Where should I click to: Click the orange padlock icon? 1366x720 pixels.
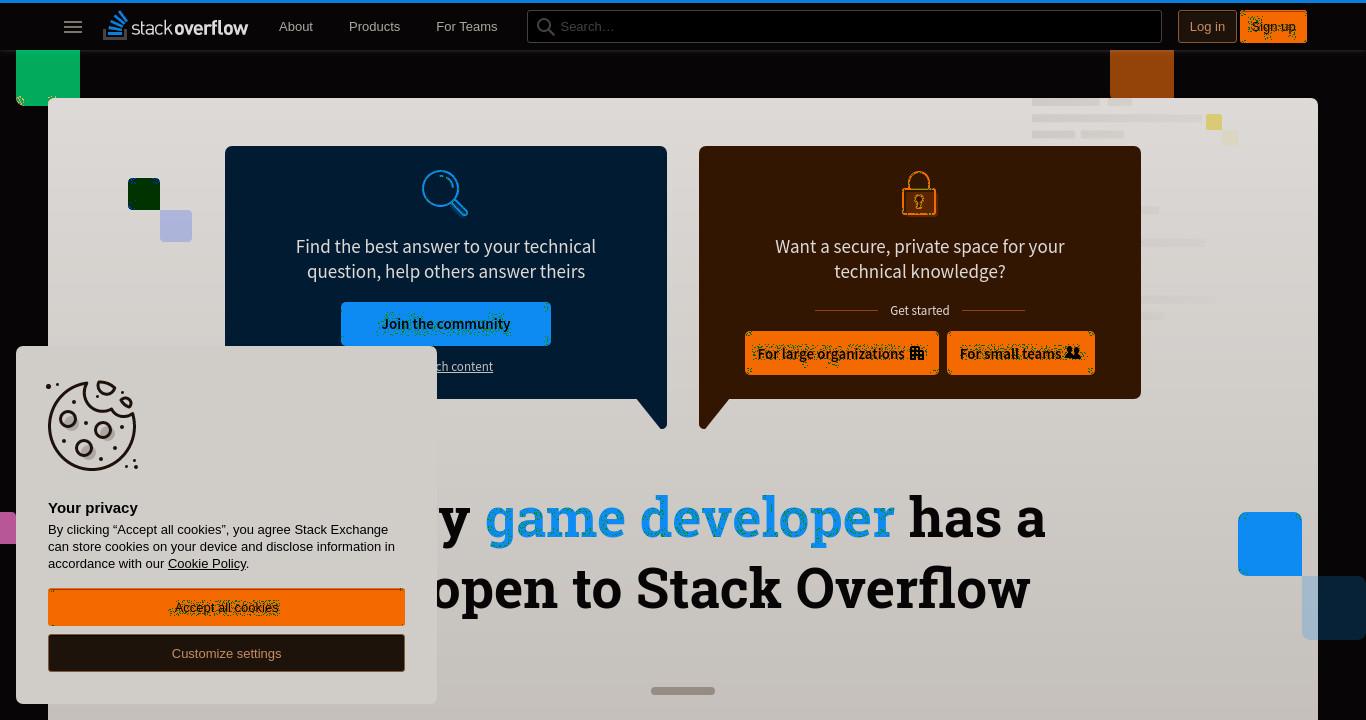coord(919,193)
